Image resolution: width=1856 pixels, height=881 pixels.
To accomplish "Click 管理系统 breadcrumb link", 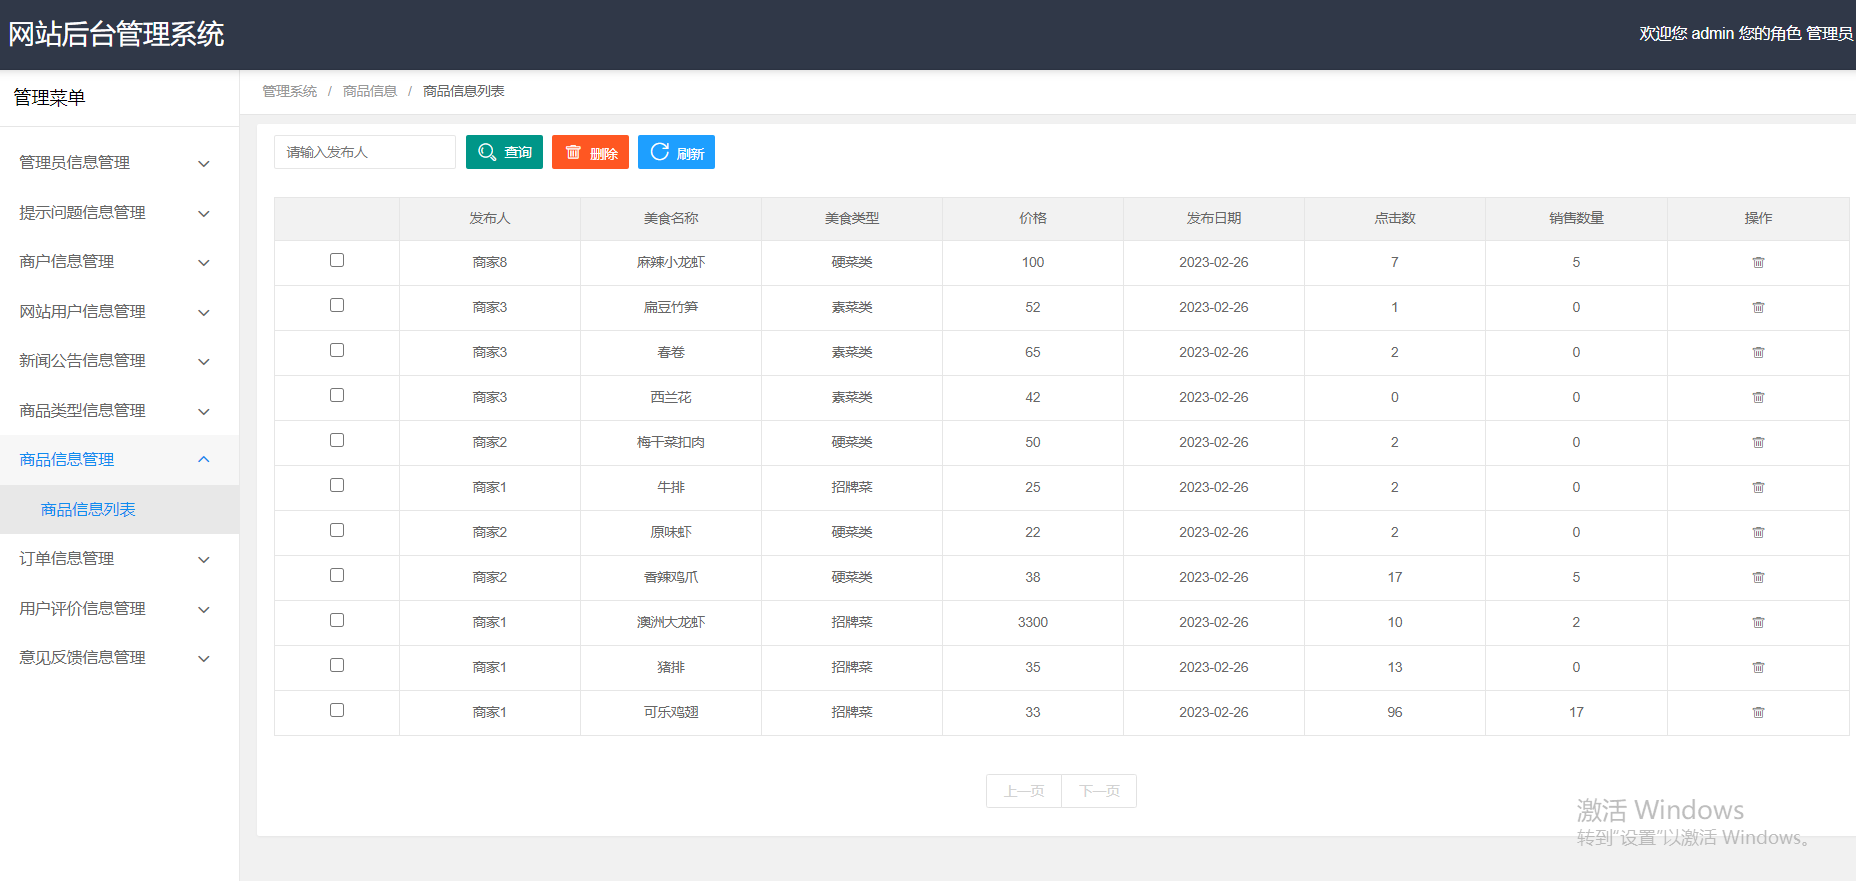I will pyautogui.click(x=289, y=91).
